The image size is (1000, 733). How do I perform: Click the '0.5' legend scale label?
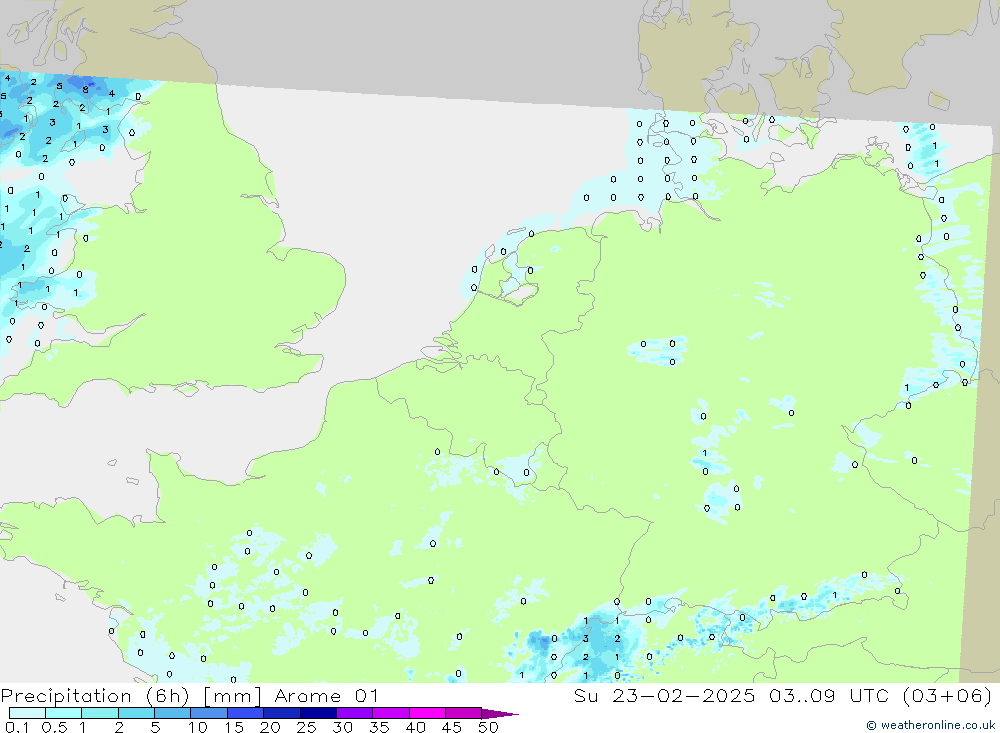55,727
